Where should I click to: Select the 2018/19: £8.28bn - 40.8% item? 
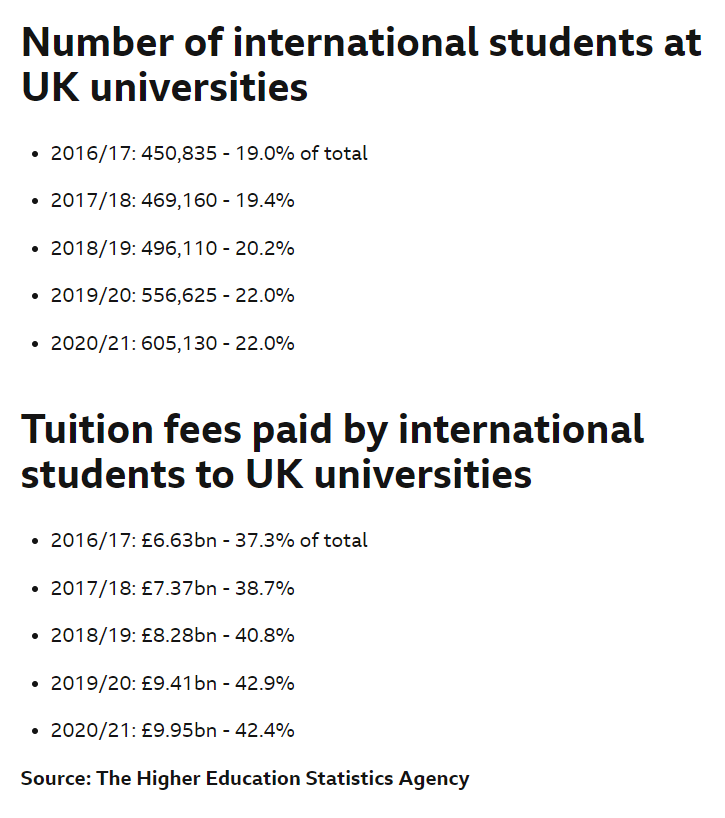[x=173, y=635]
